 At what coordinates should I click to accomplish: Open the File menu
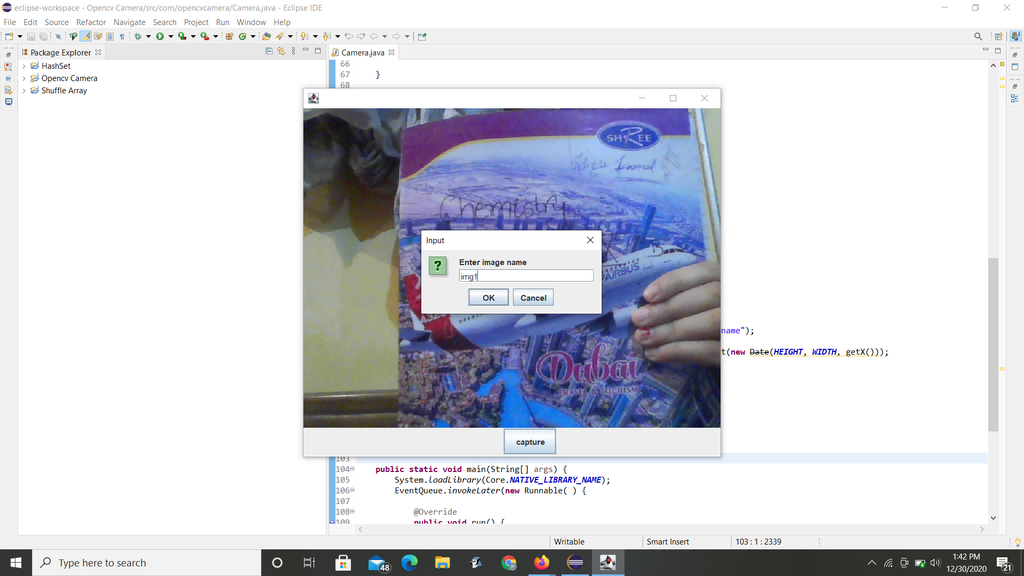(10, 22)
